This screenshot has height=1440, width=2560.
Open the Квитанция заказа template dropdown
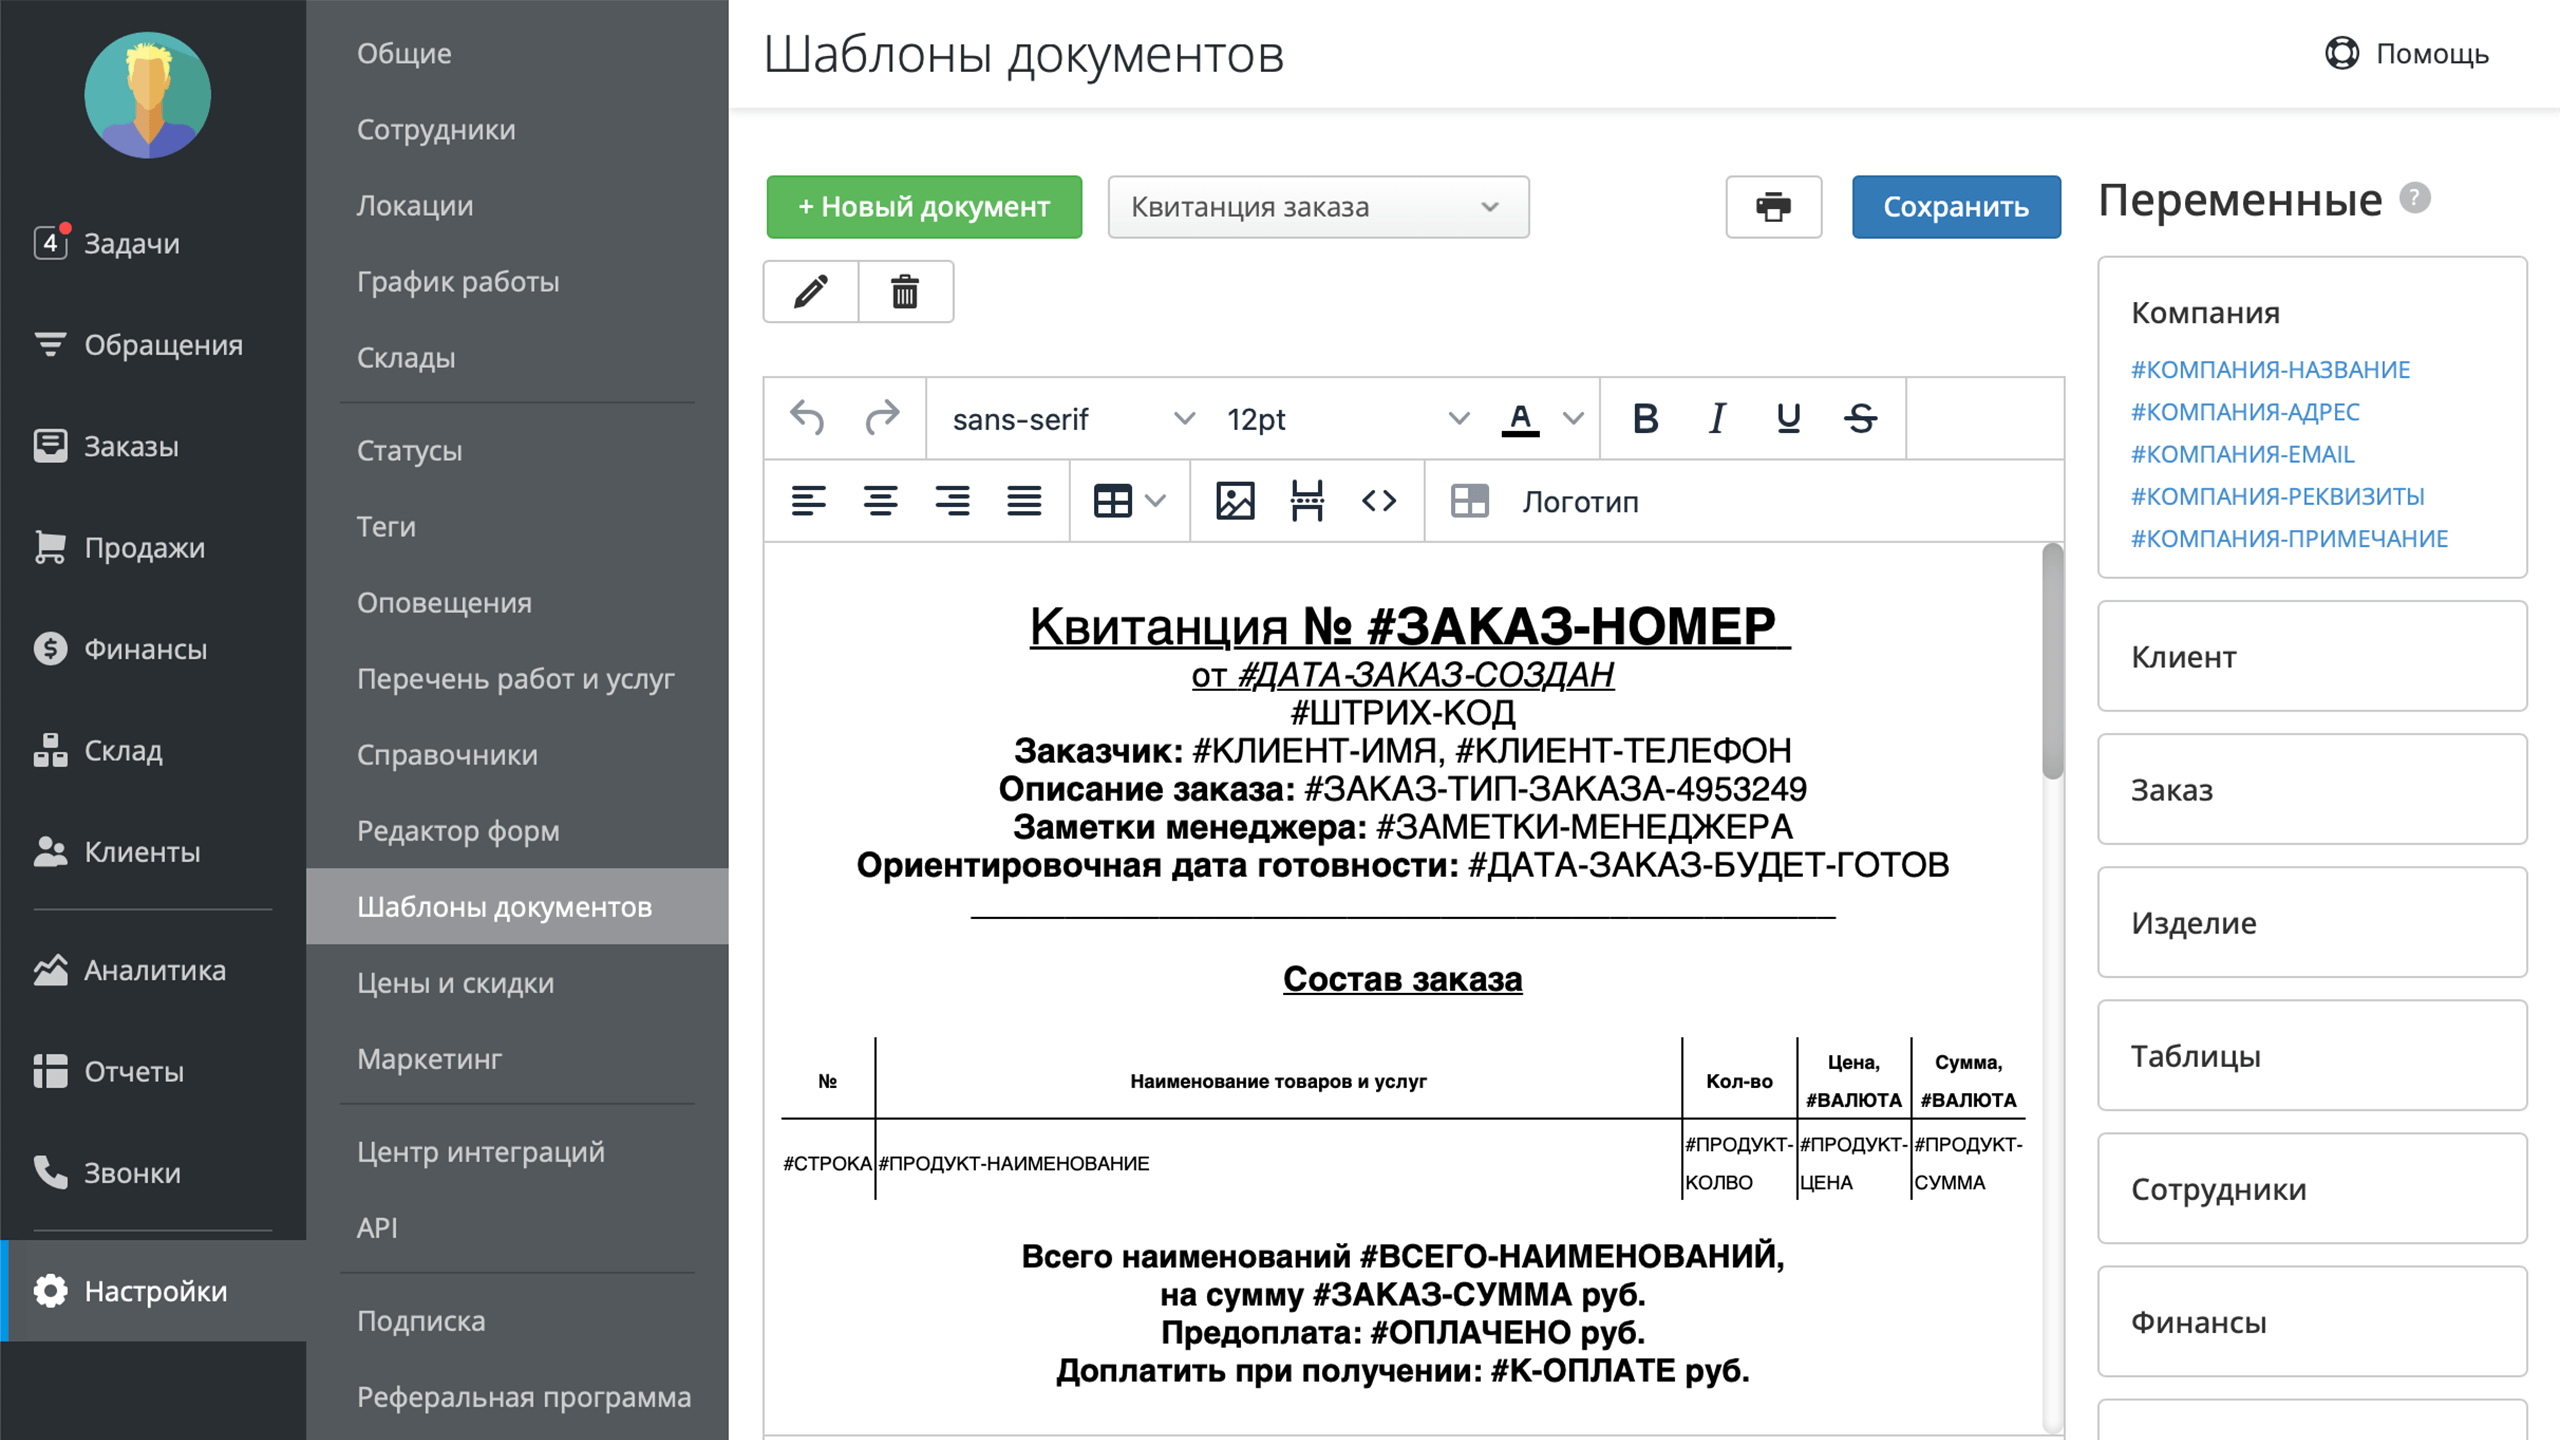coord(1318,207)
